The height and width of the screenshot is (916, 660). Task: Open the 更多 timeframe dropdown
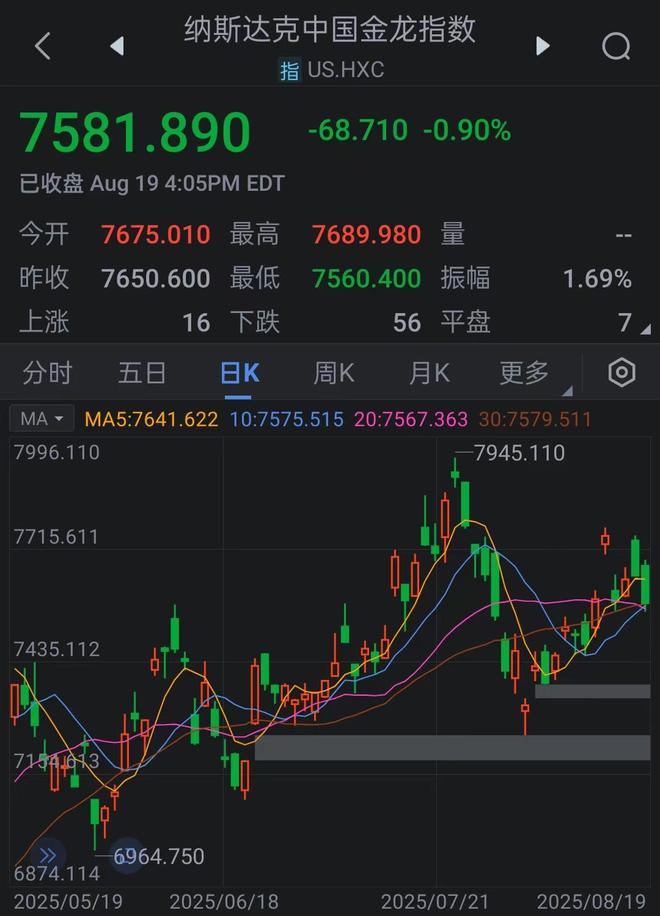524,373
